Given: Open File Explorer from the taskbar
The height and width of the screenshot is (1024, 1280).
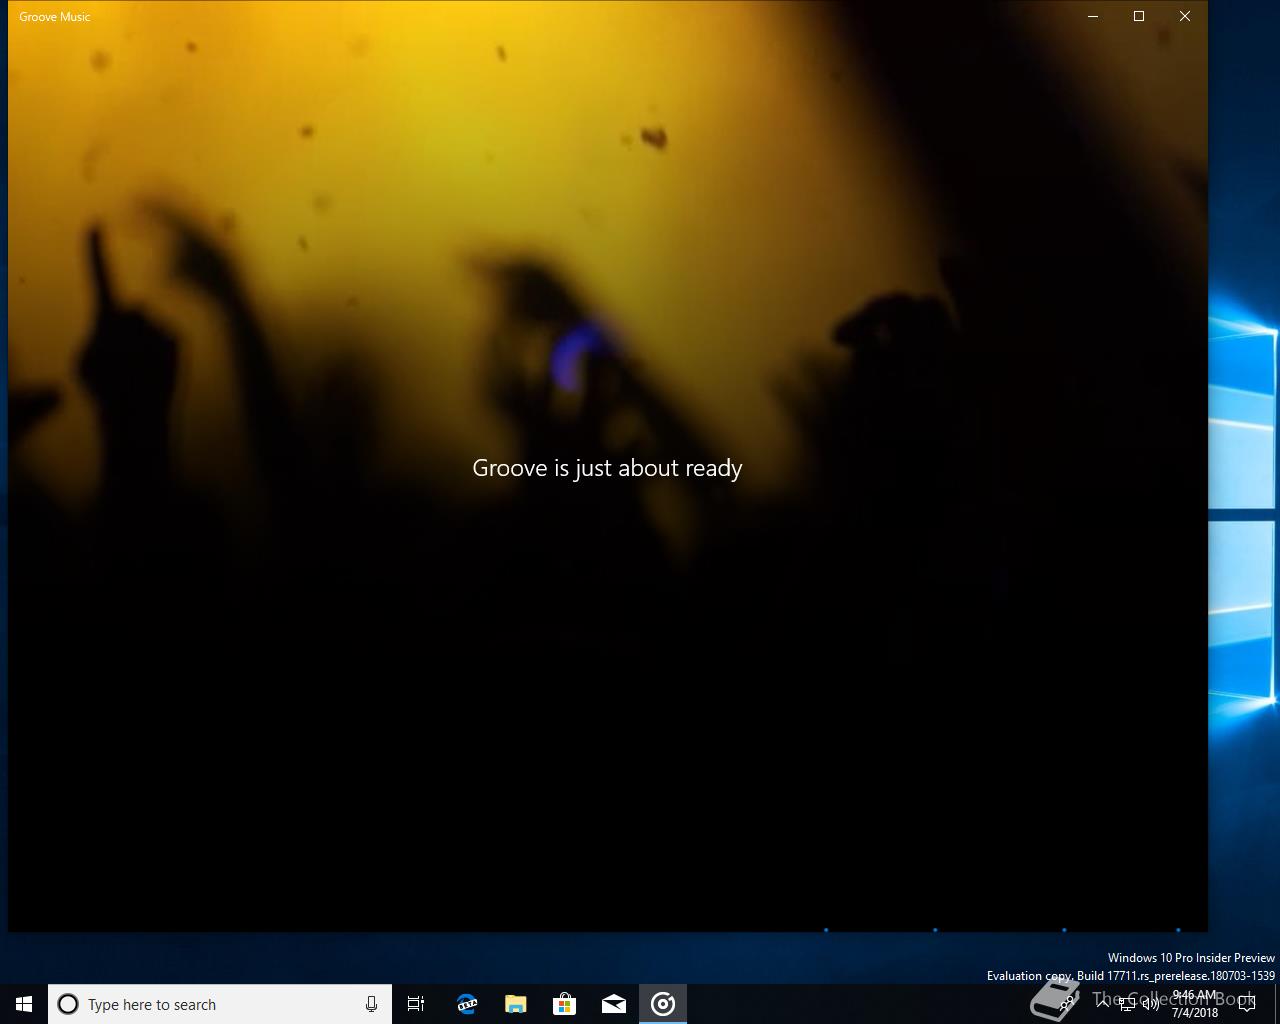Looking at the screenshot, I should click(x=516, y=1004).
